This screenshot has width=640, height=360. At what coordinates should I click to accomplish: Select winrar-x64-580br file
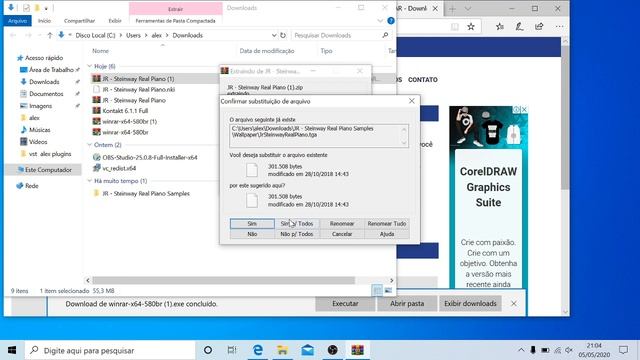click(x=125, y=132)
